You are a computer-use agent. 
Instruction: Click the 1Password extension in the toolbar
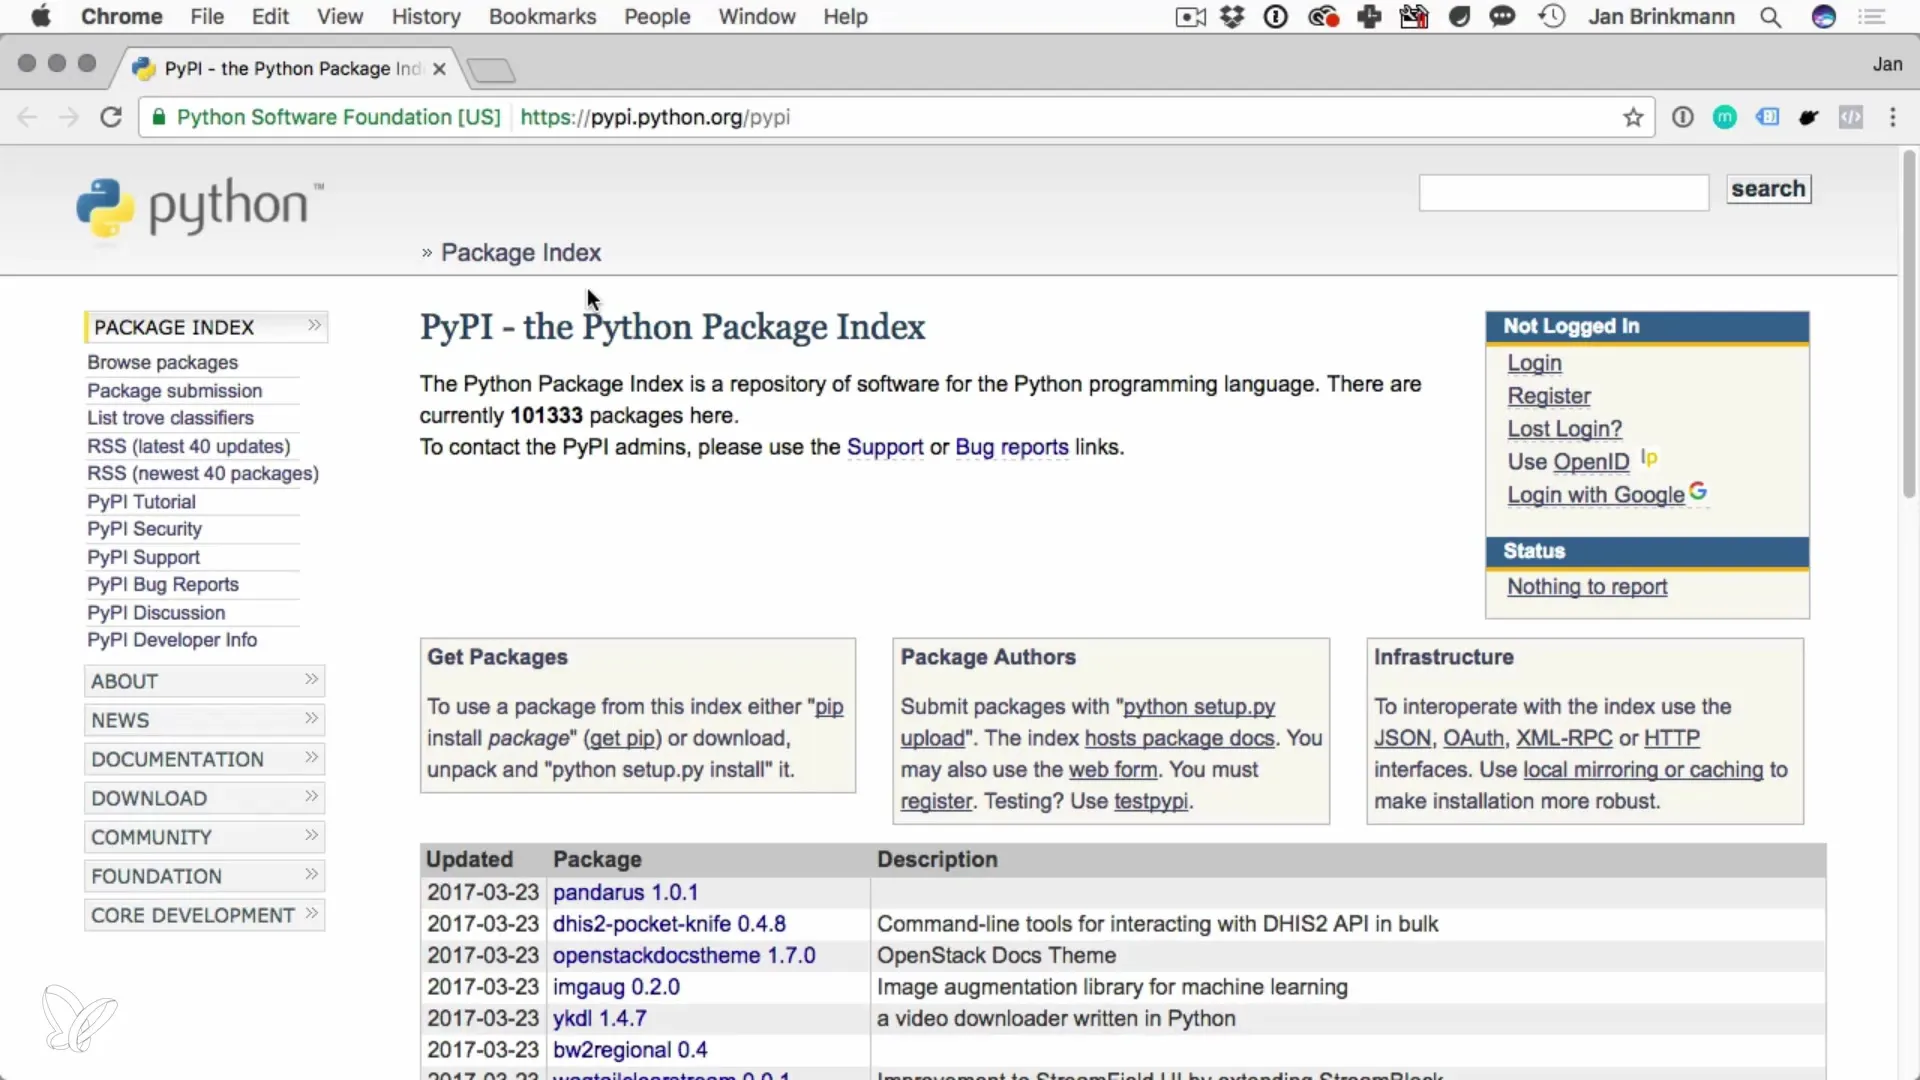click(1683, 117)
